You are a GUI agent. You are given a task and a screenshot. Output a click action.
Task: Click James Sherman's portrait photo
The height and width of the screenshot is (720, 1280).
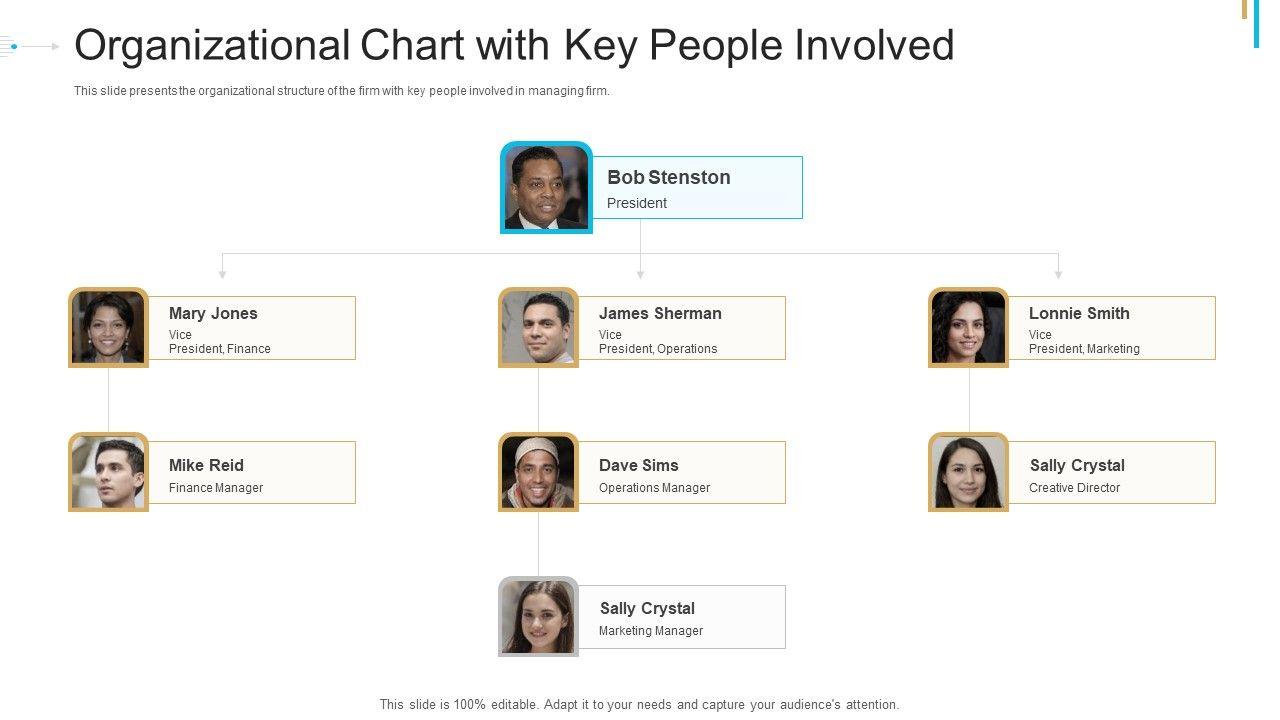point(538,327)
